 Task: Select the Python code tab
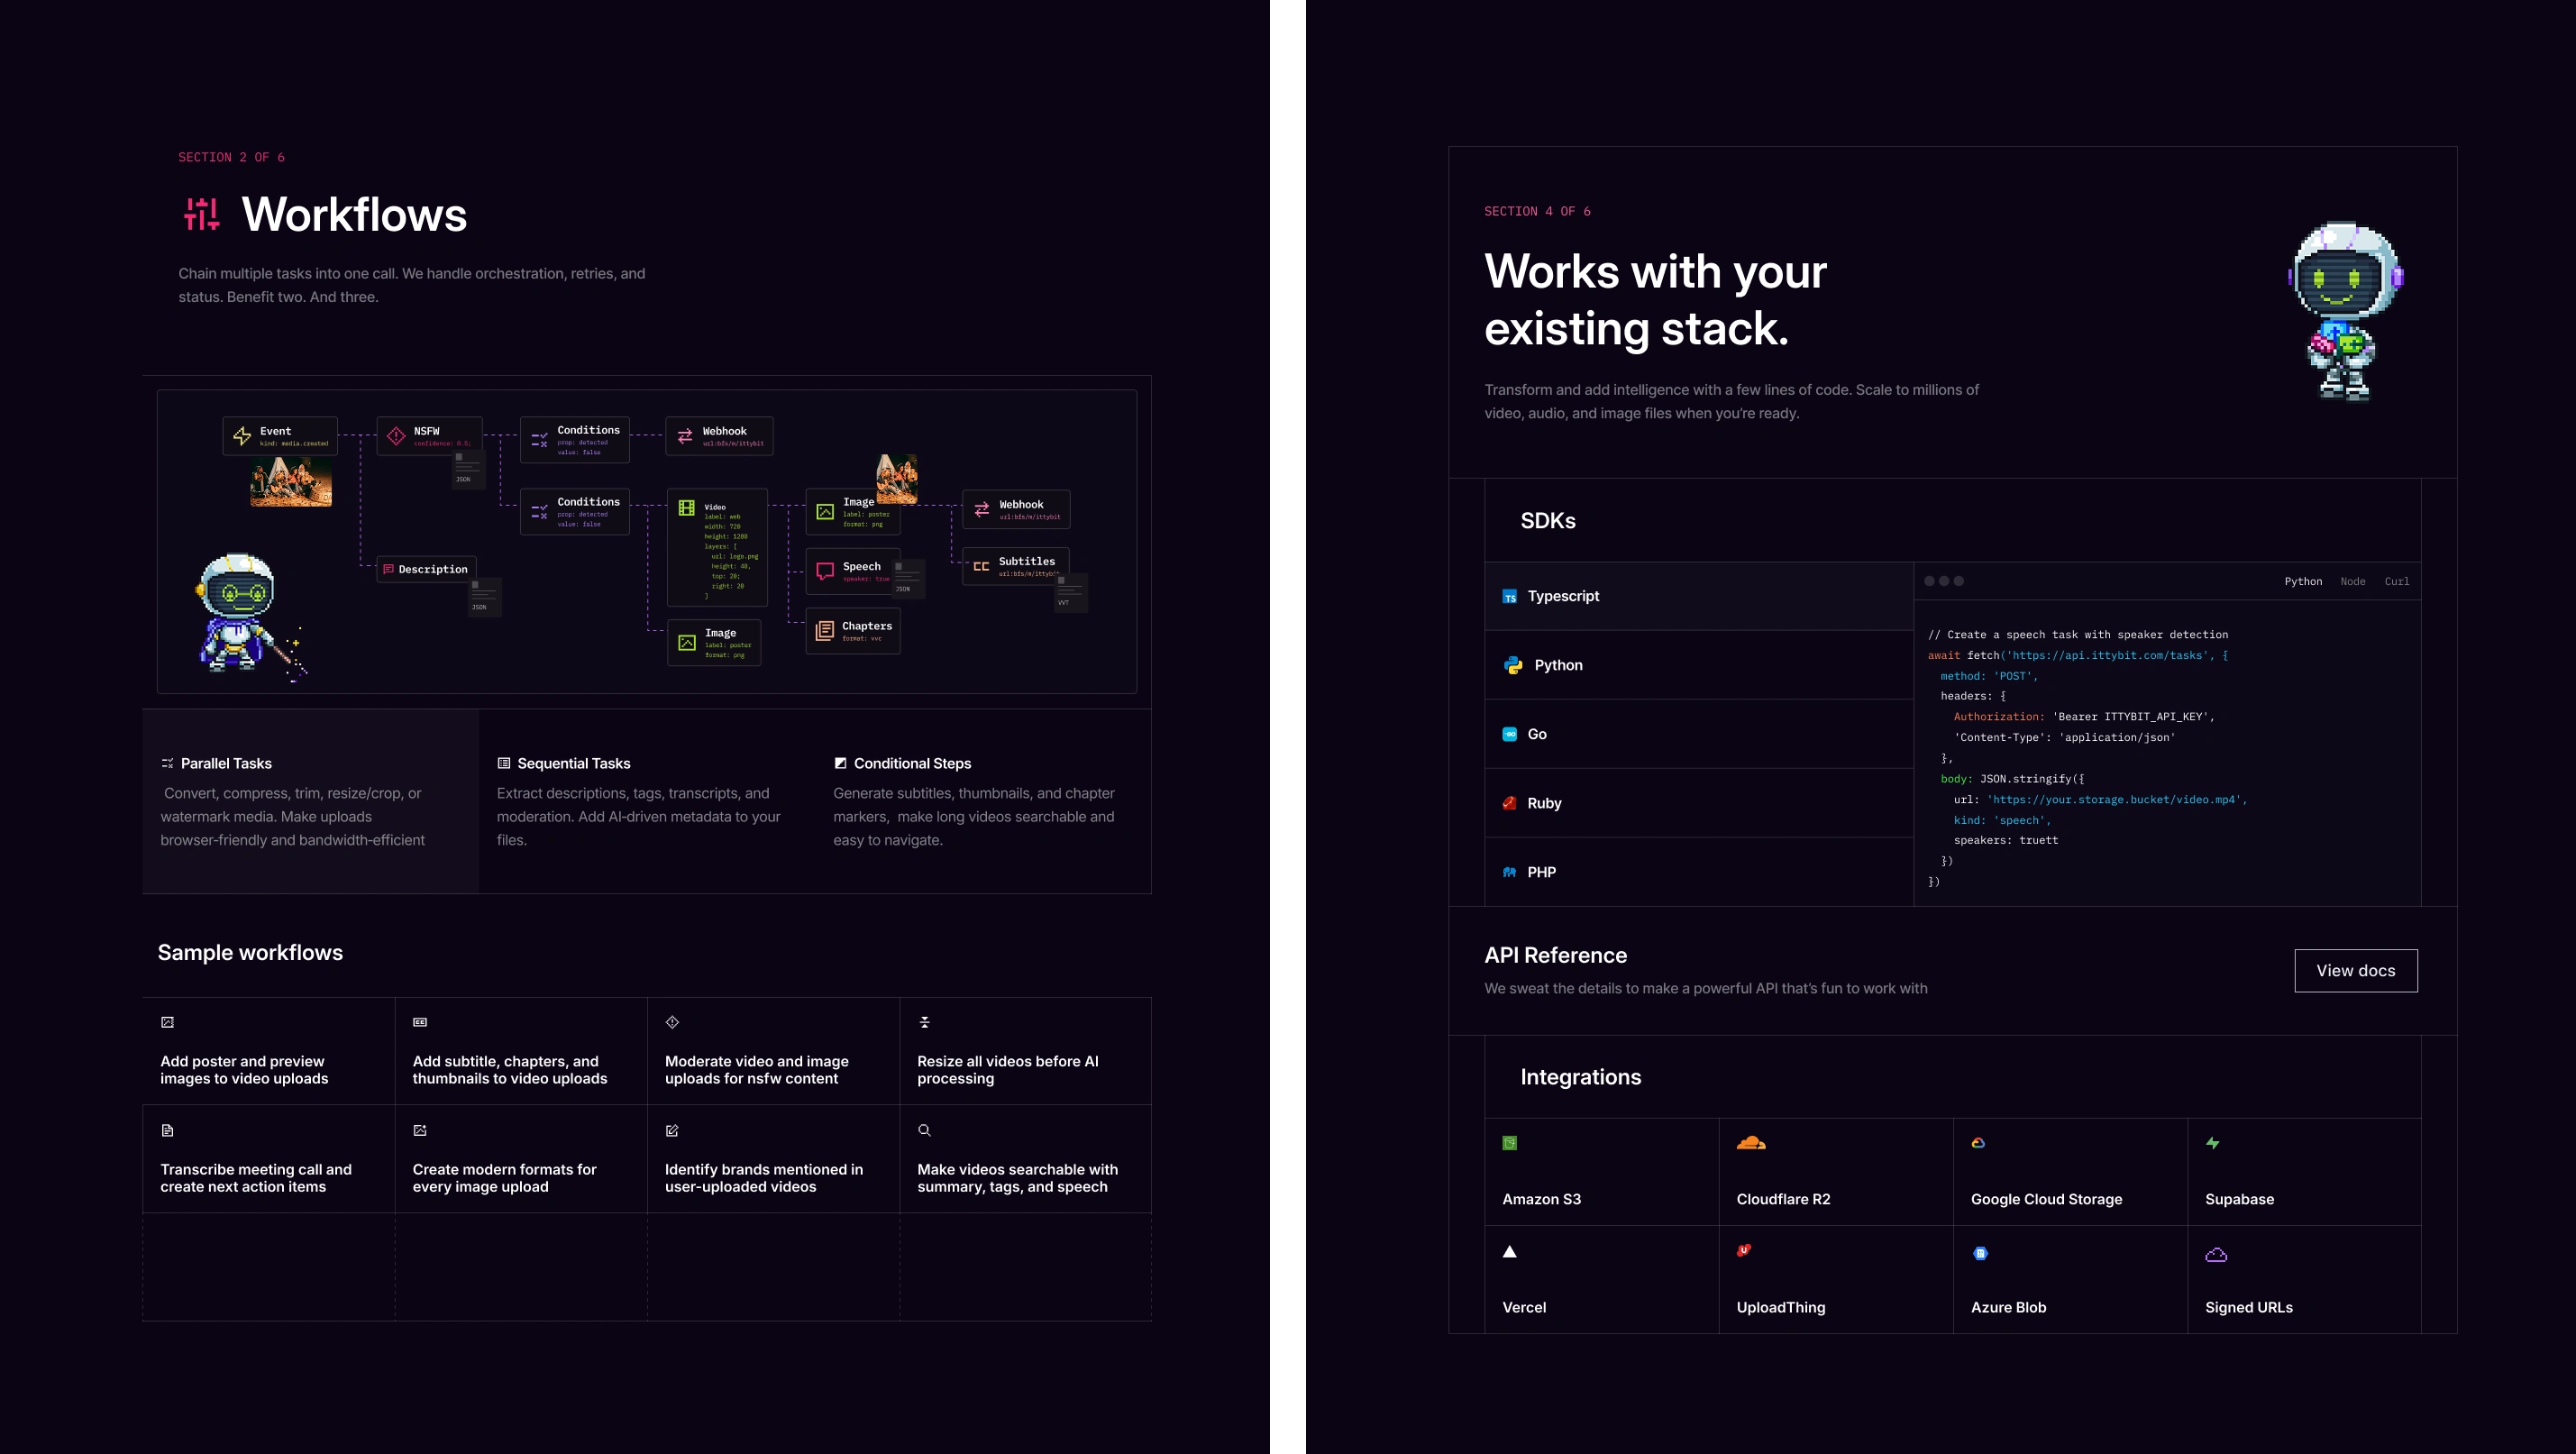pyautogui.click(x=2302, y=581)
